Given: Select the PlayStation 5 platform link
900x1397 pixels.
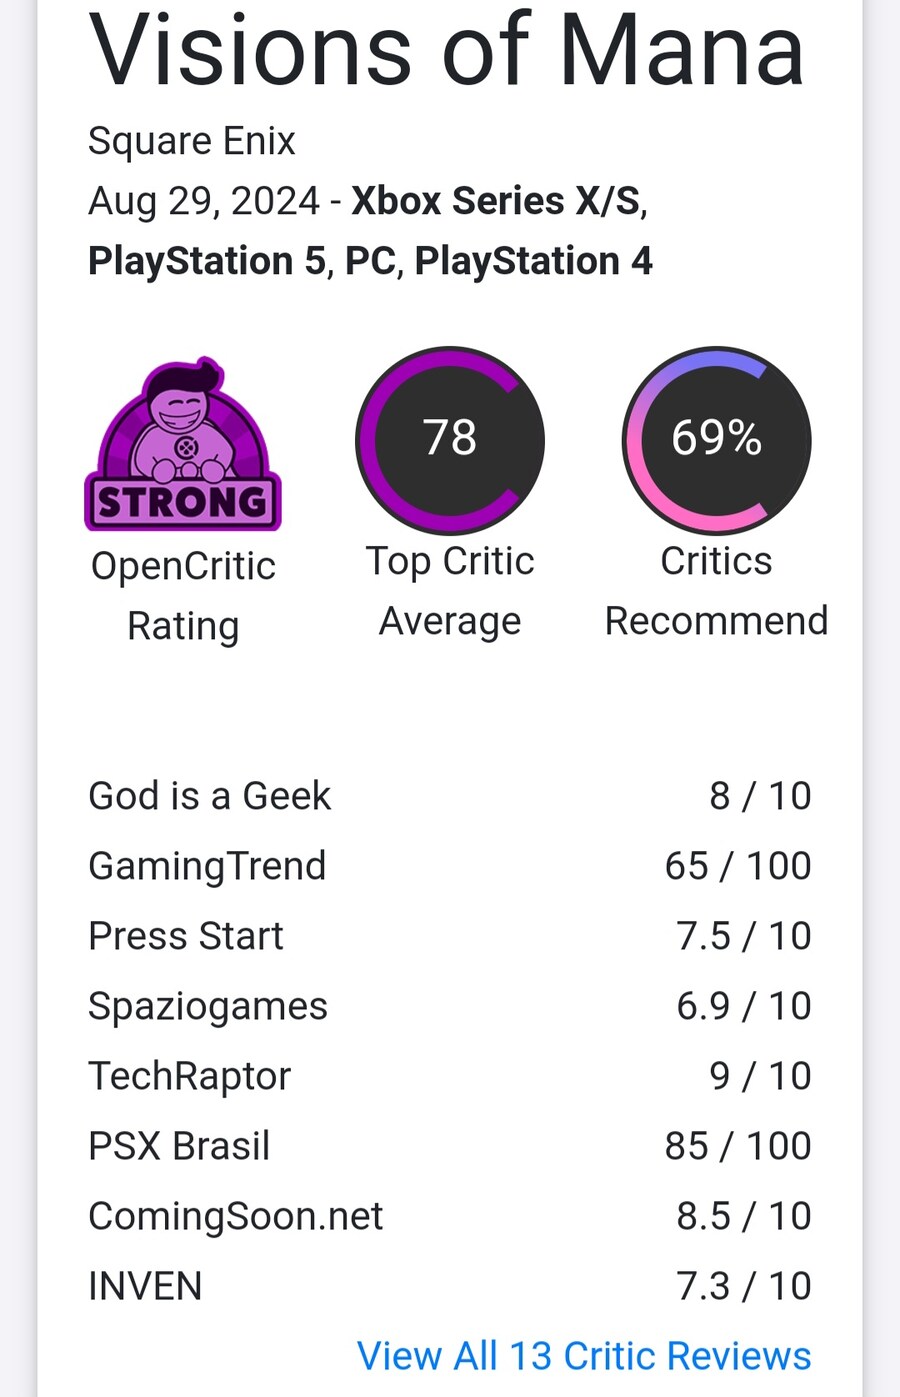Looking at the screenshot, I should pos(207,261).
